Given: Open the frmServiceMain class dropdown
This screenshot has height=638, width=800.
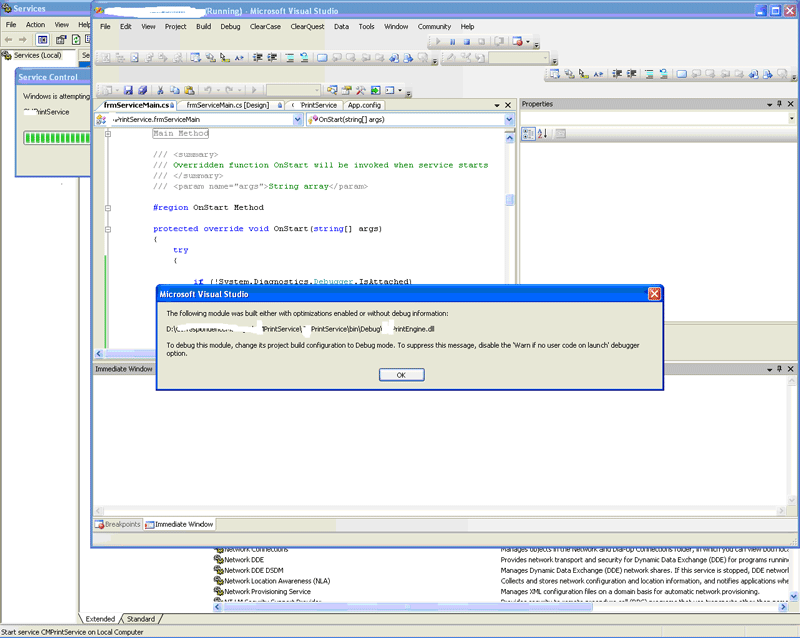Looking at the screenshot, I should point(298,119).
